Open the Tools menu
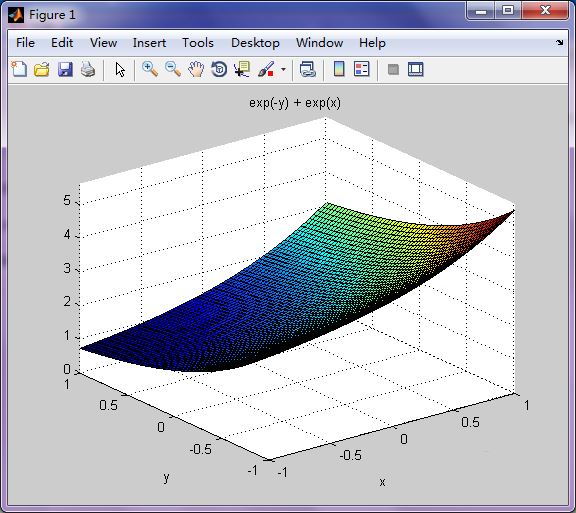Viewport: 576px width, 513px height. tap(198, 43)
